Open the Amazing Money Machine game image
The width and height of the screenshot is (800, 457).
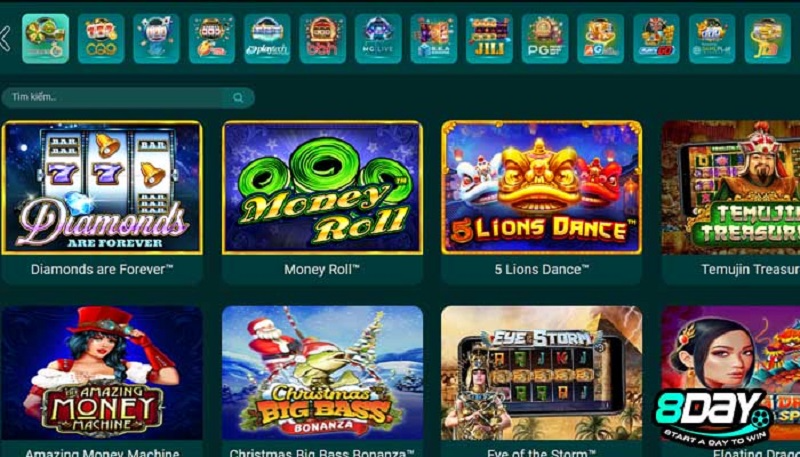pyautogui.click(x=102, y=373)
